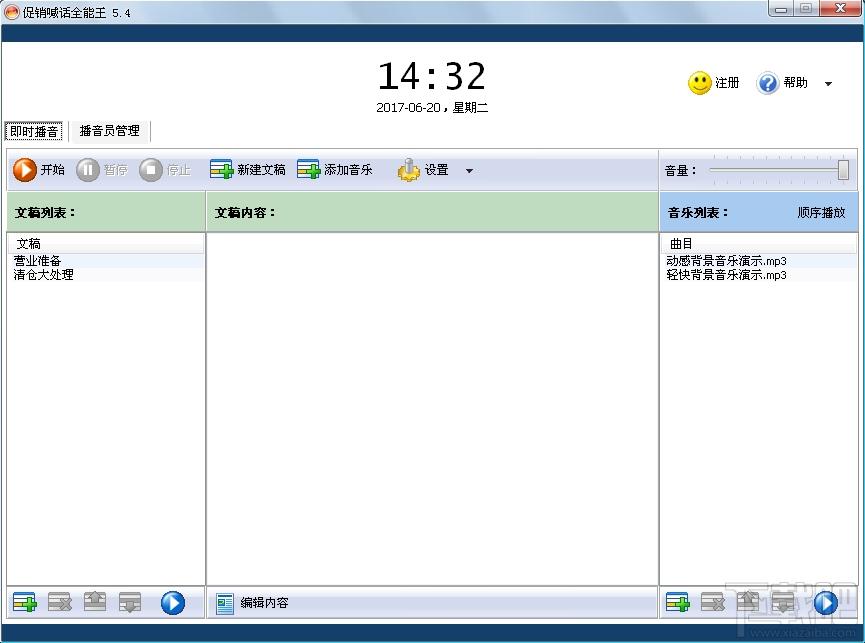Open 设置 settings with the joystick icon
The image size is (865, 643).
[x=409, y=170]
